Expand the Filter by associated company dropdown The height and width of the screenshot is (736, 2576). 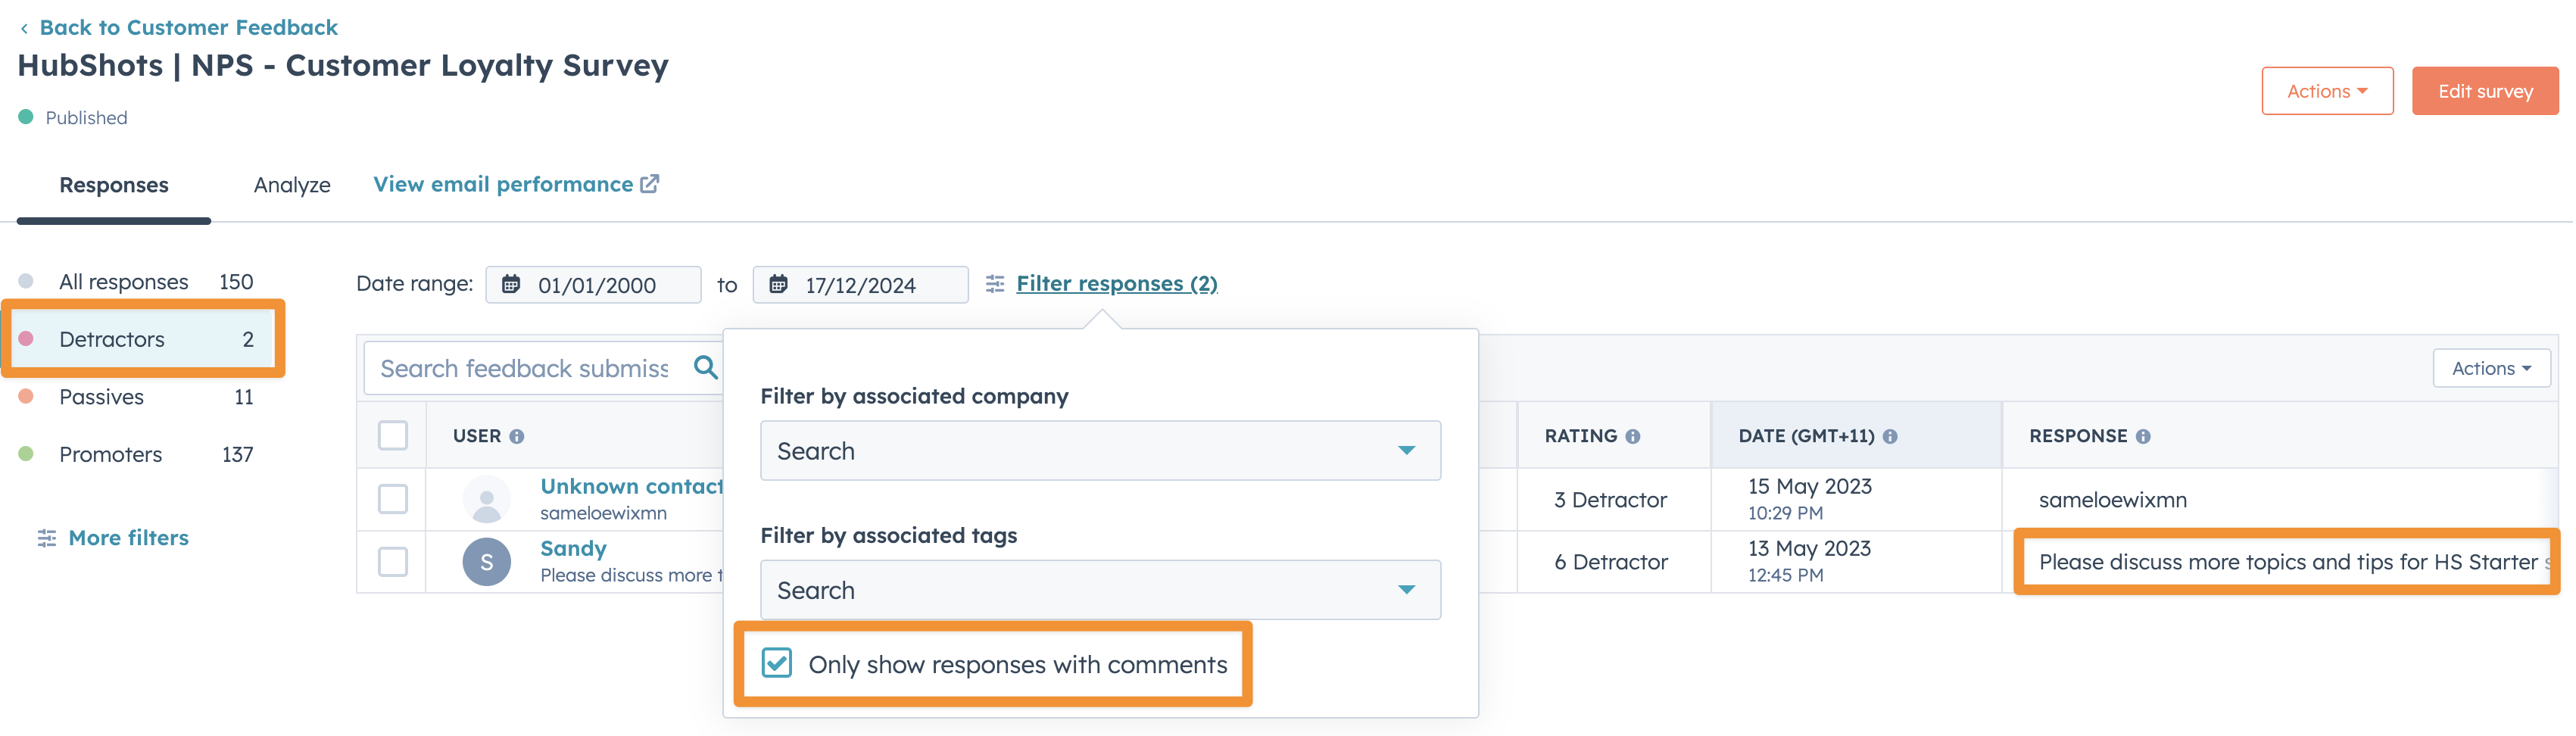point(1100,451)
